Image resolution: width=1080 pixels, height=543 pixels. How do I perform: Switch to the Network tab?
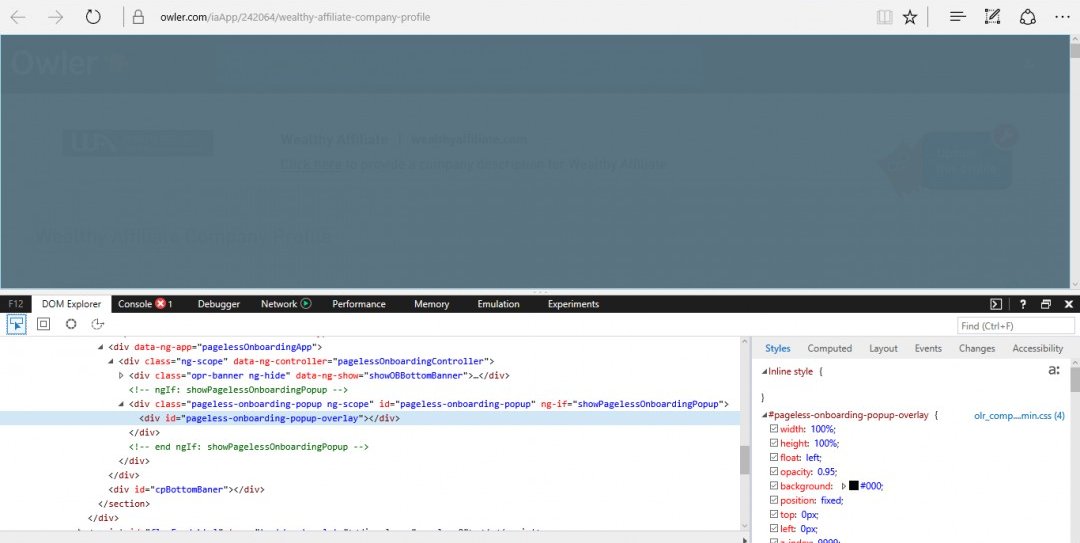pos(279,304)
